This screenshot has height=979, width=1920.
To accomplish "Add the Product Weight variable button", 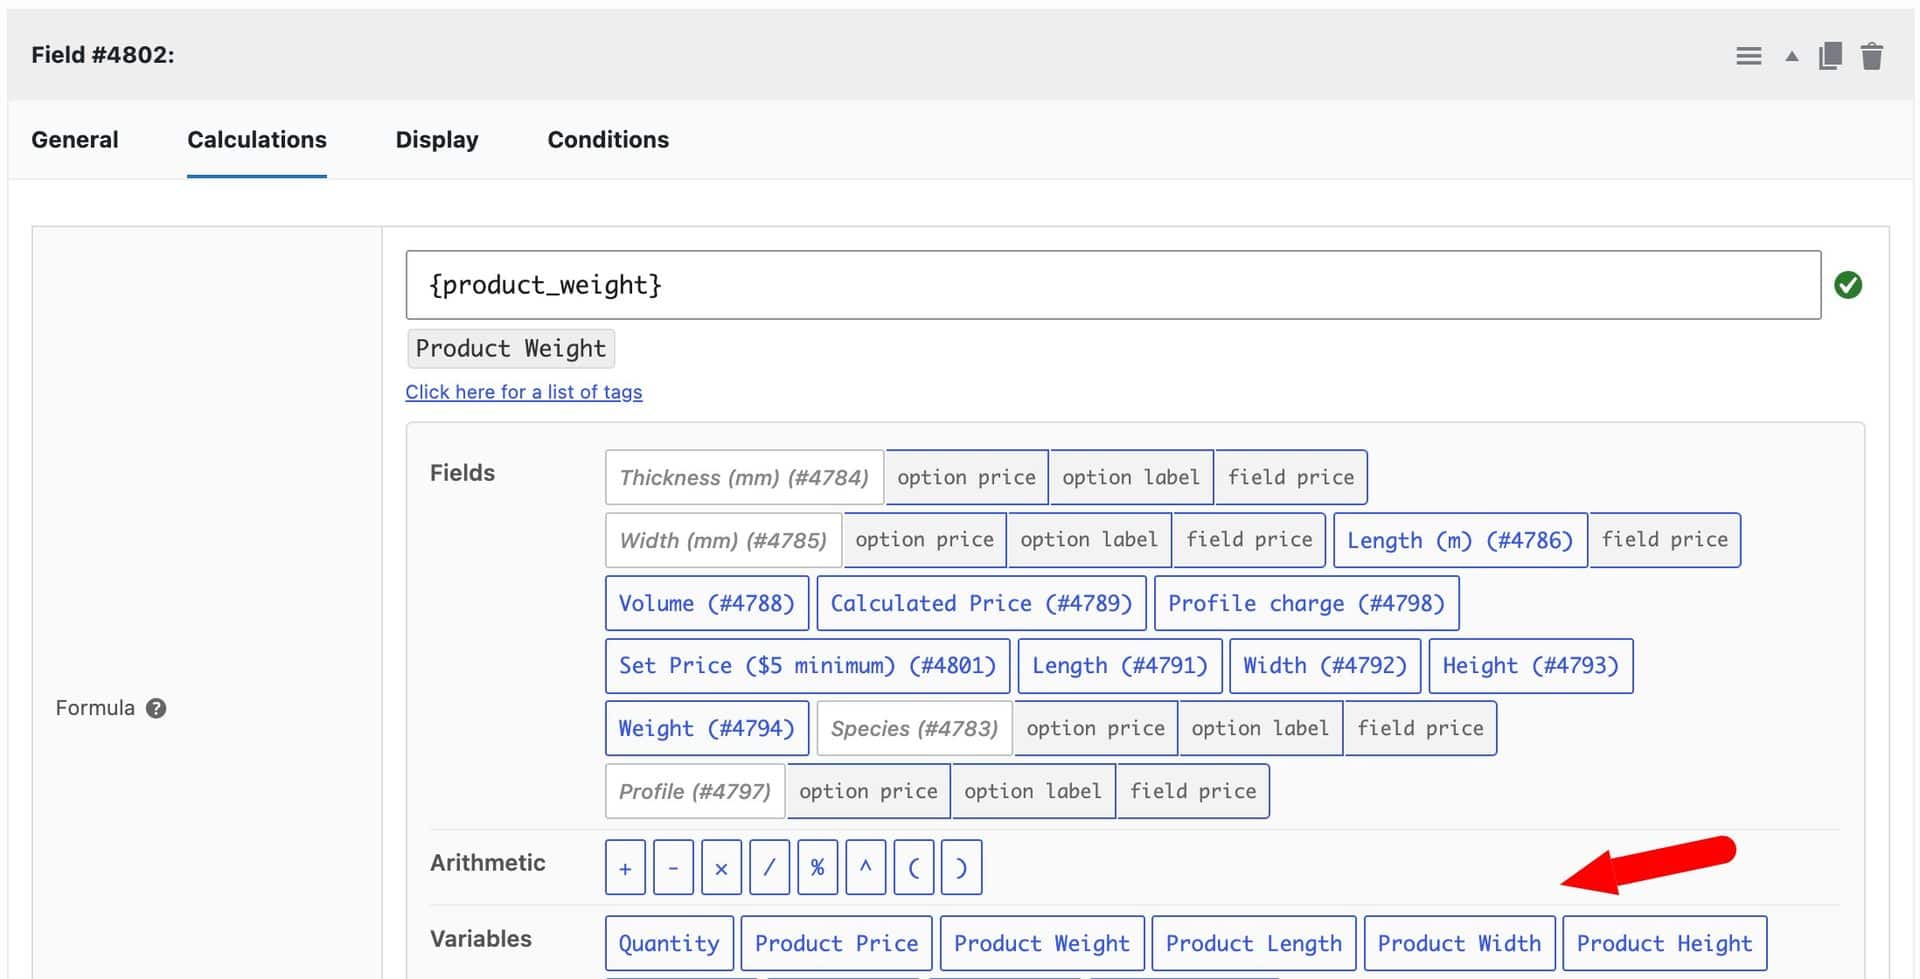I will (x=1042, y=943).
